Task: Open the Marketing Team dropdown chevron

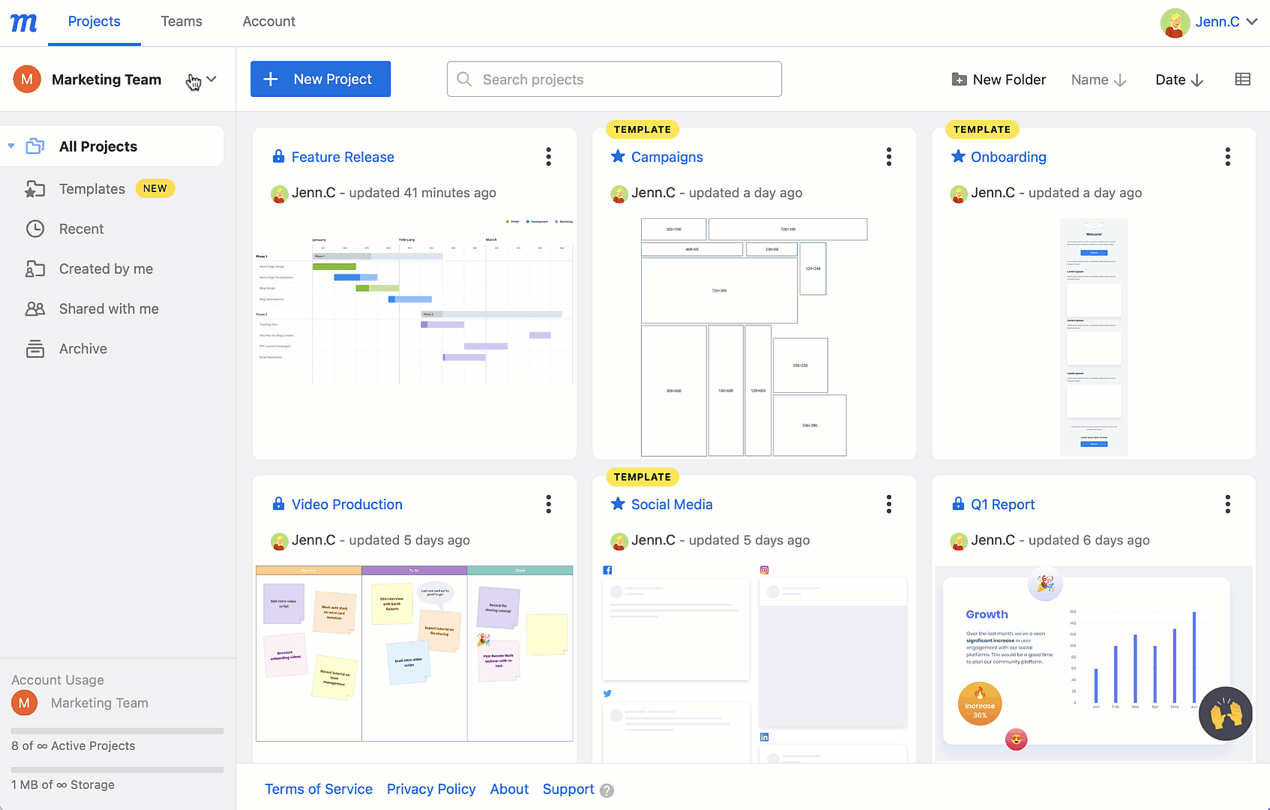Action: pyautogui.click(x=212, y=79)
